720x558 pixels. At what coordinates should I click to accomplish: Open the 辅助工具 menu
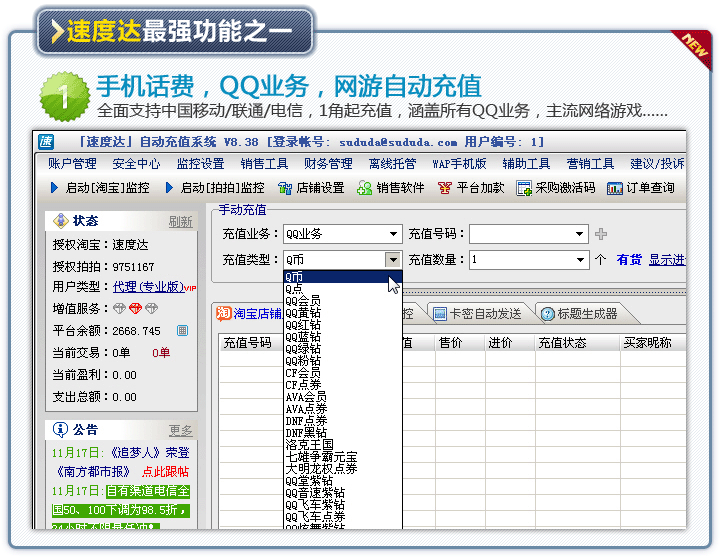[x=526, y=163]
